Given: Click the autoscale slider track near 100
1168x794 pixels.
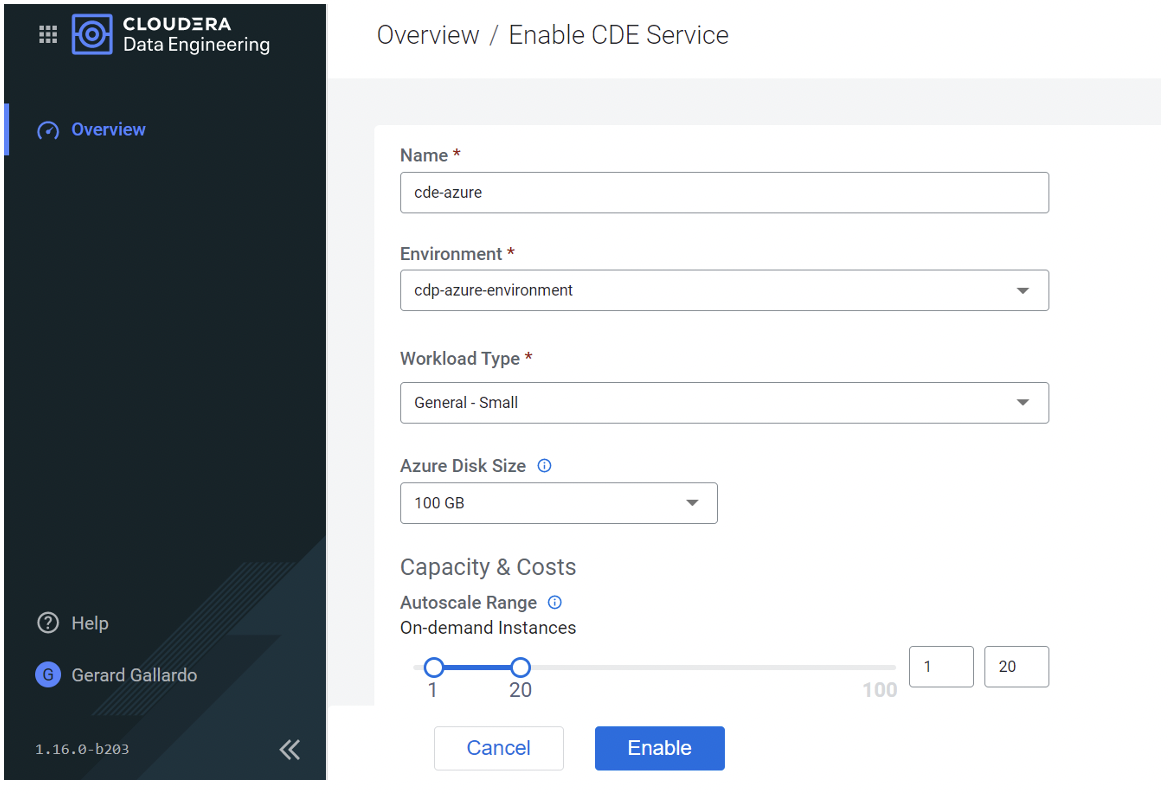Looking at the screenshot, I should (880, 667).
